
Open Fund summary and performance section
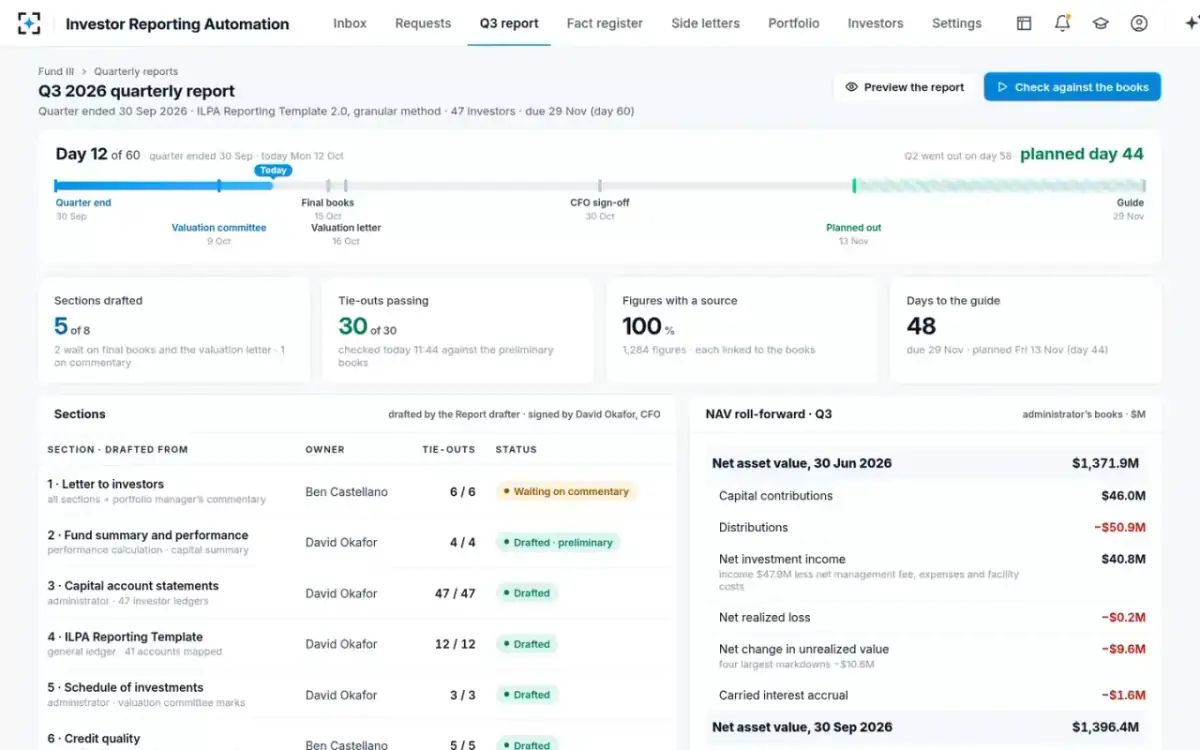[x=357, y=542]
